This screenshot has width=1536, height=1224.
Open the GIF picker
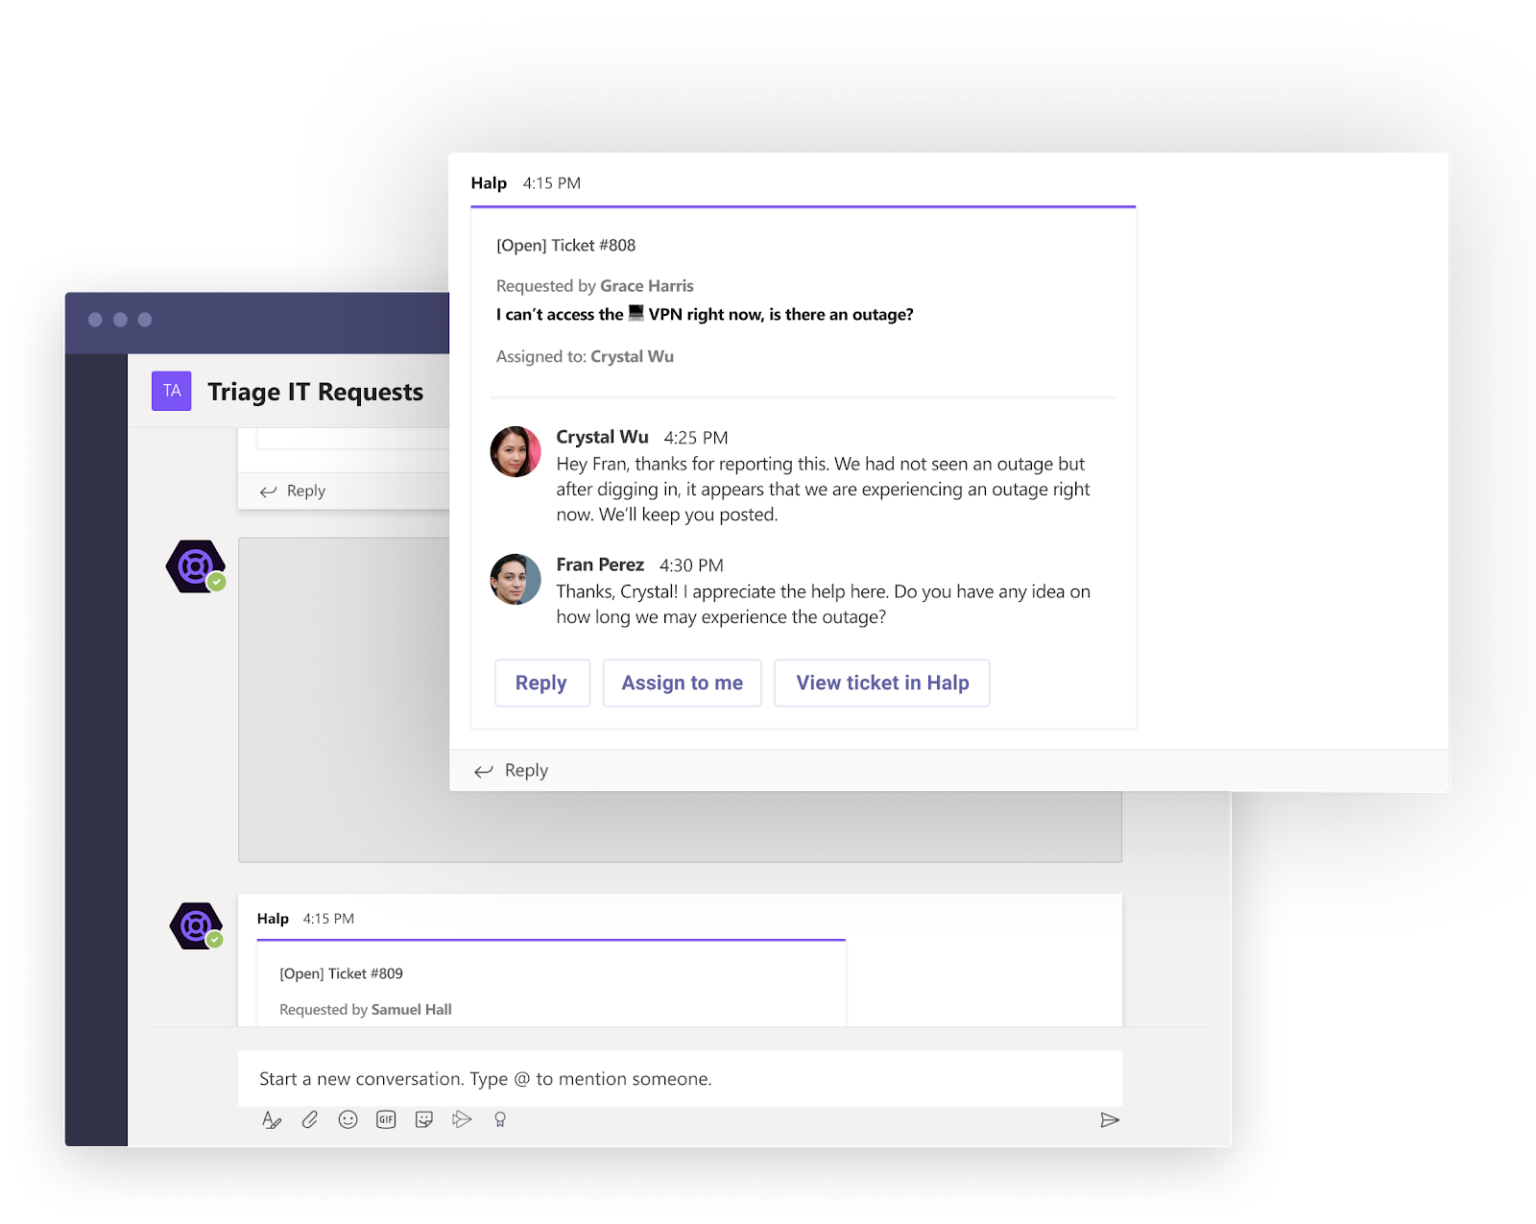tap(386, 1119)
